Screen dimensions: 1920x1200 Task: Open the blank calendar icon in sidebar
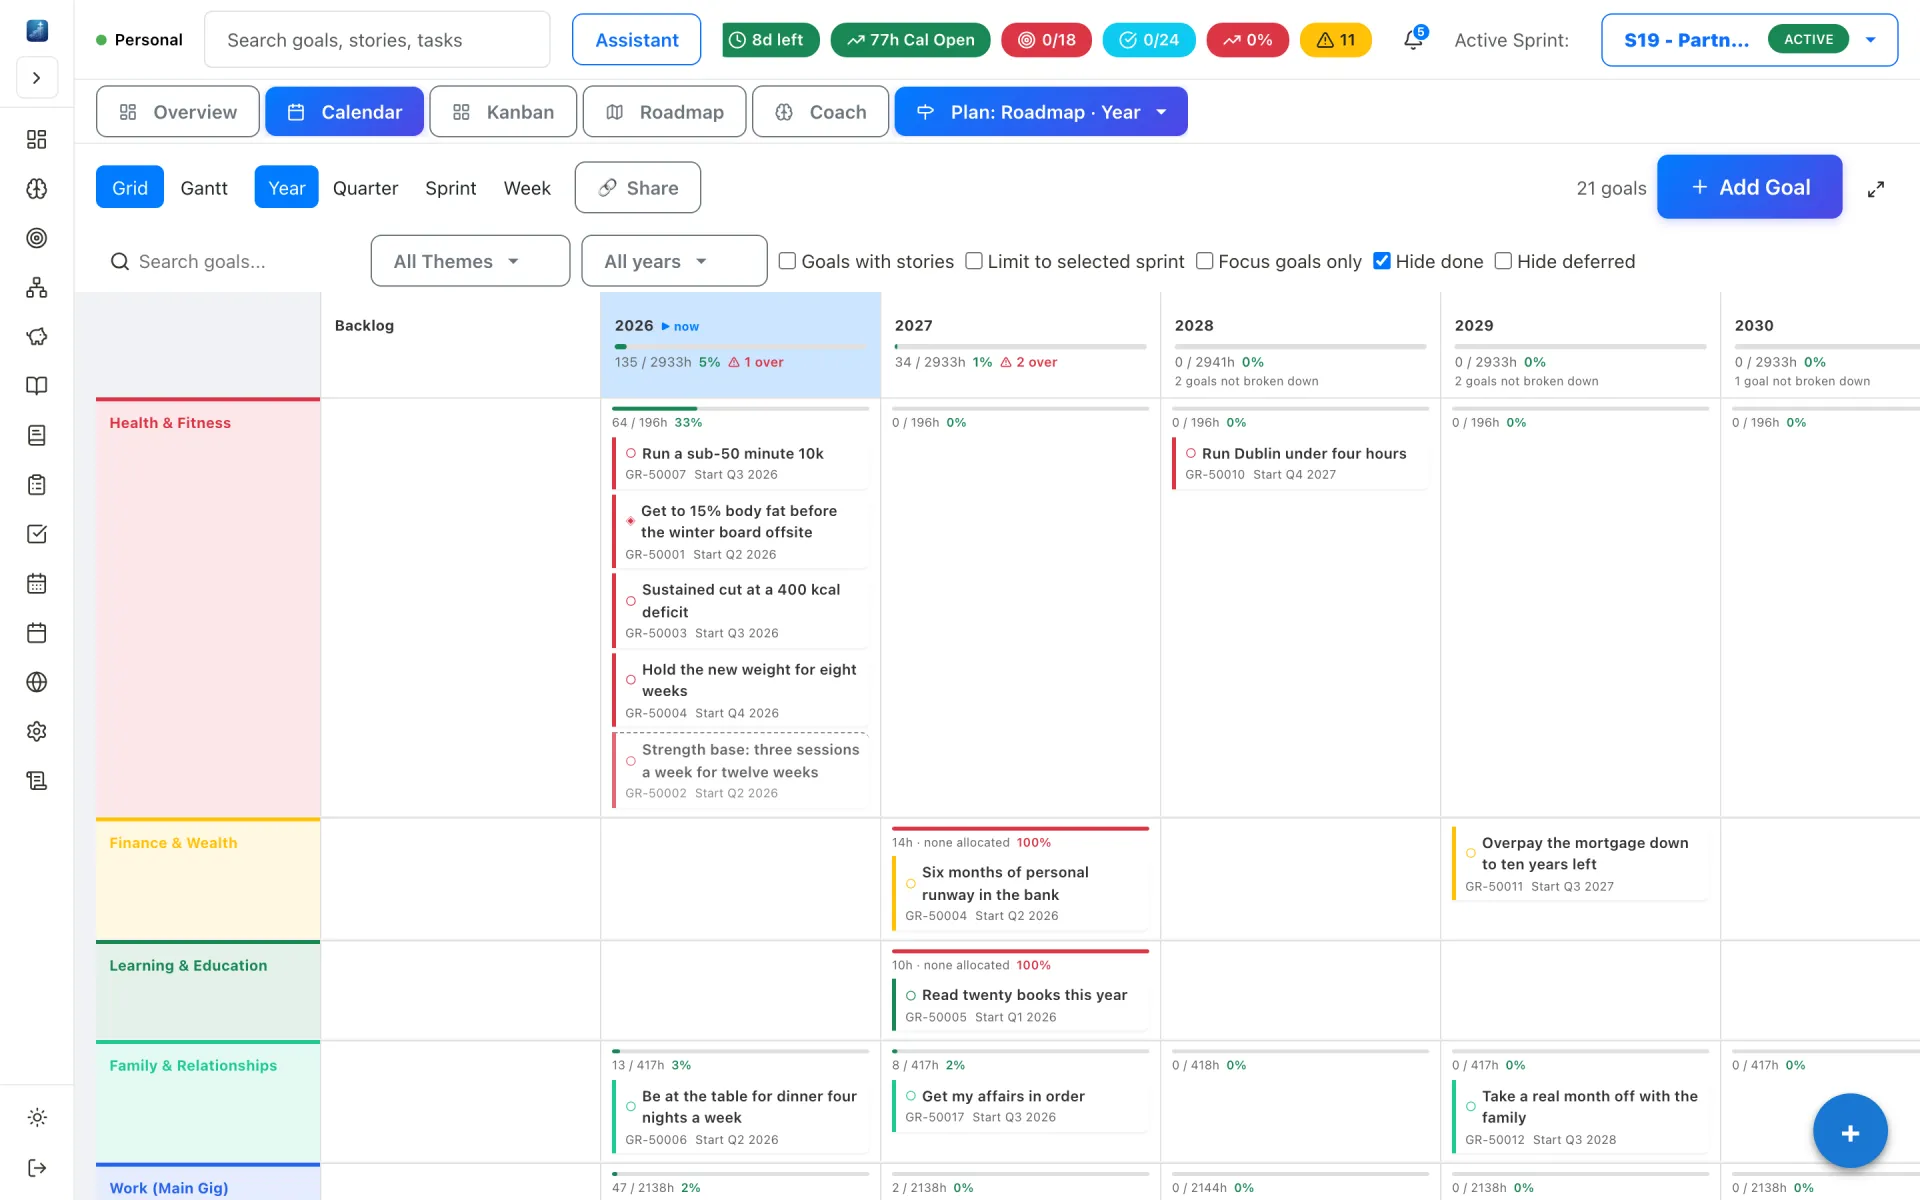(37, 632)
